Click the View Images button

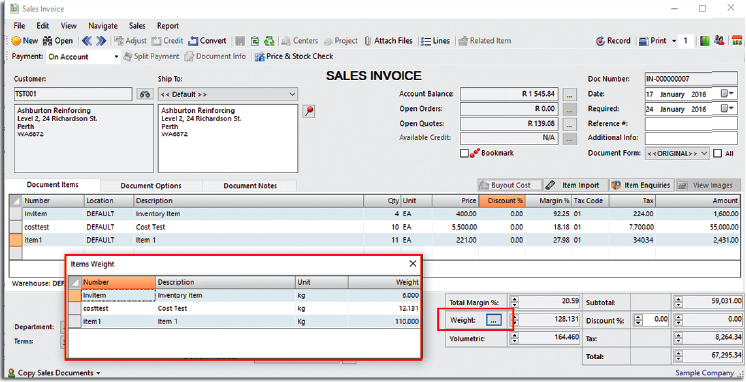708,185
